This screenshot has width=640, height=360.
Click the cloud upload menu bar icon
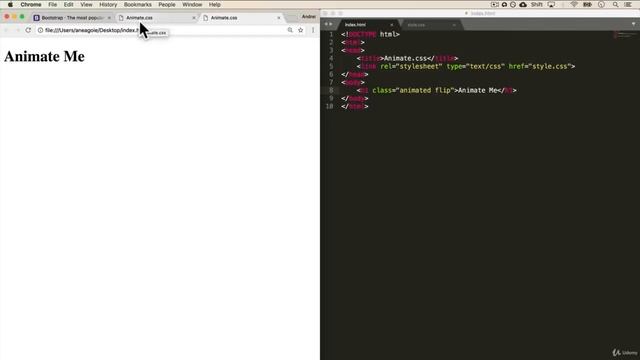(x=523, y=4)
